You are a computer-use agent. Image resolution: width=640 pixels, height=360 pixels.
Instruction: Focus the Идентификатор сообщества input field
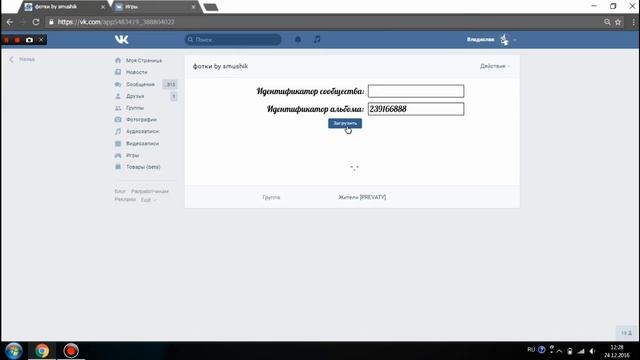click(x=416, y=91)
